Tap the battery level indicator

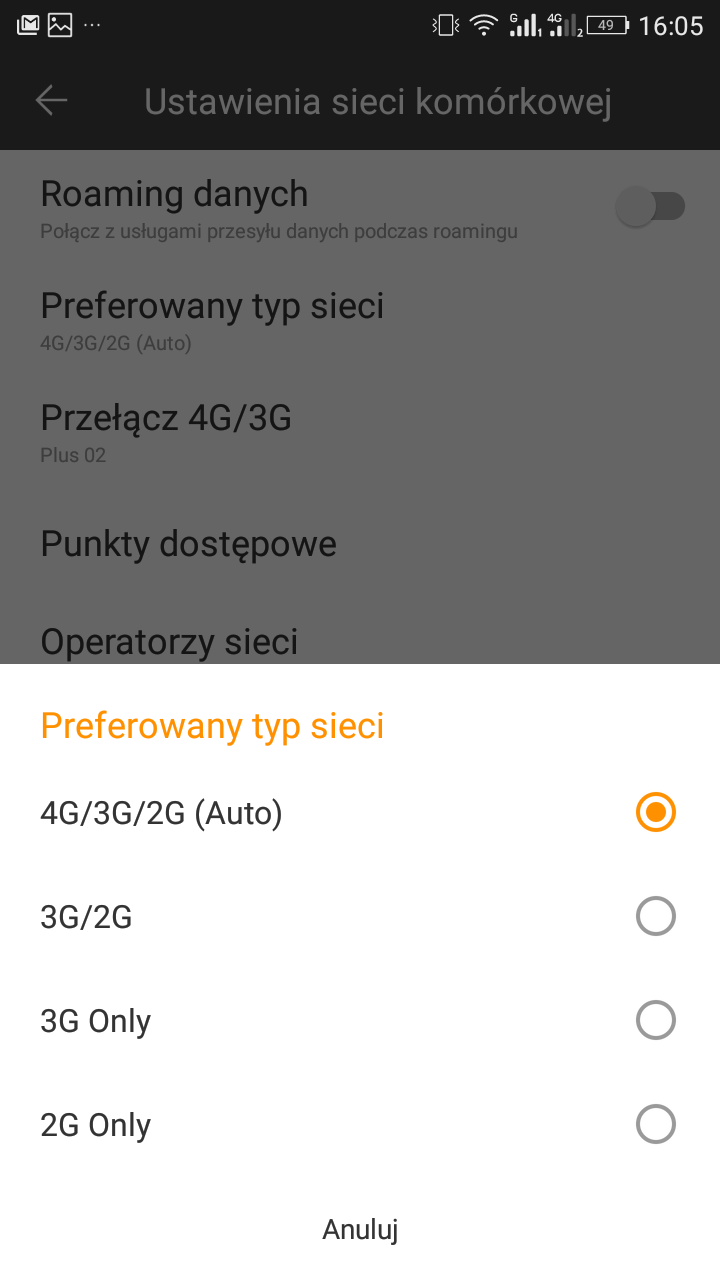point(608,25)
